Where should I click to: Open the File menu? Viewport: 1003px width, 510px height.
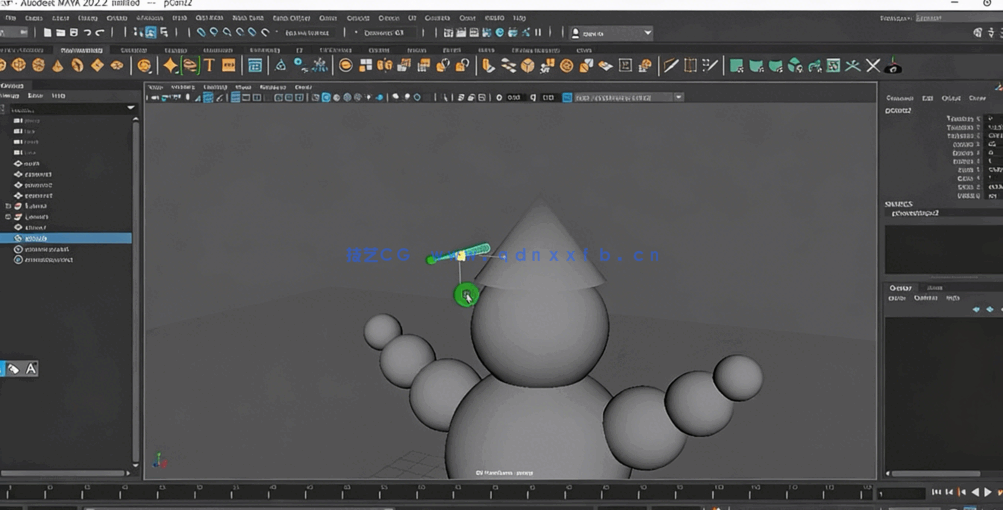coord(11,18)
